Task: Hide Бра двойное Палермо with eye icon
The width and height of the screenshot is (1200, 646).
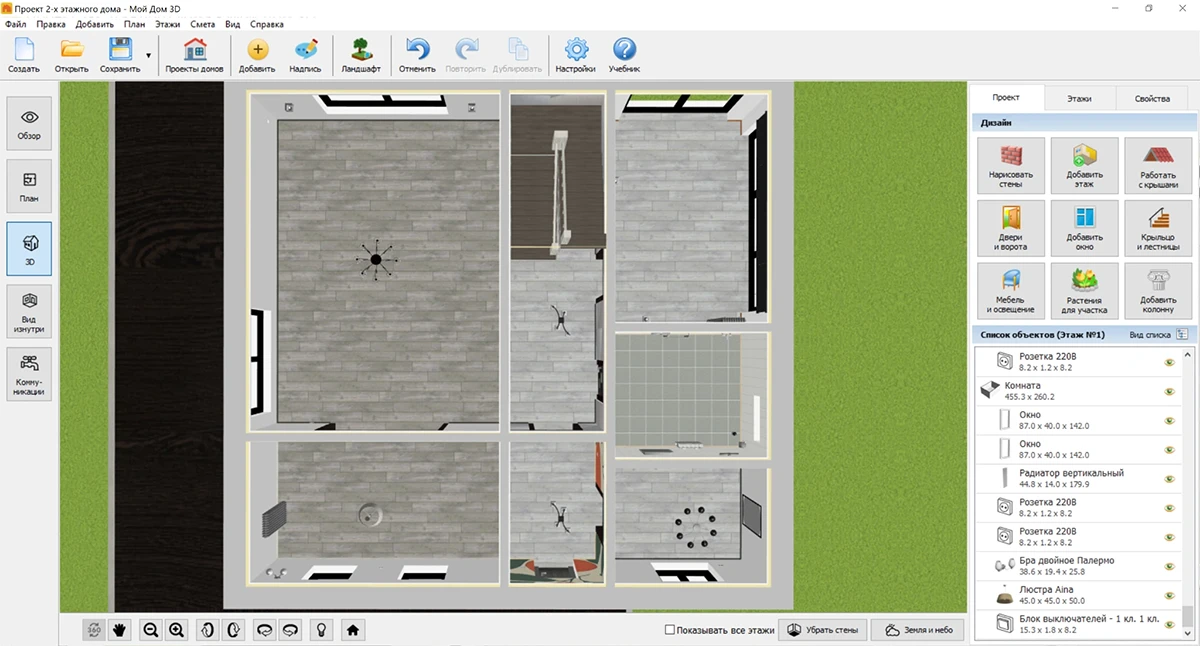Action: (1168, 565)
